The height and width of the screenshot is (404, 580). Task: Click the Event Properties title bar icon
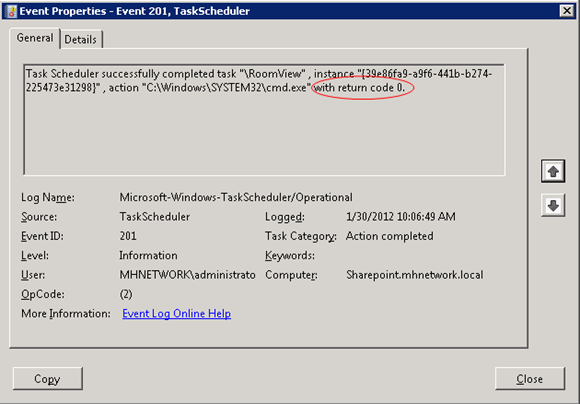point(11,11)
